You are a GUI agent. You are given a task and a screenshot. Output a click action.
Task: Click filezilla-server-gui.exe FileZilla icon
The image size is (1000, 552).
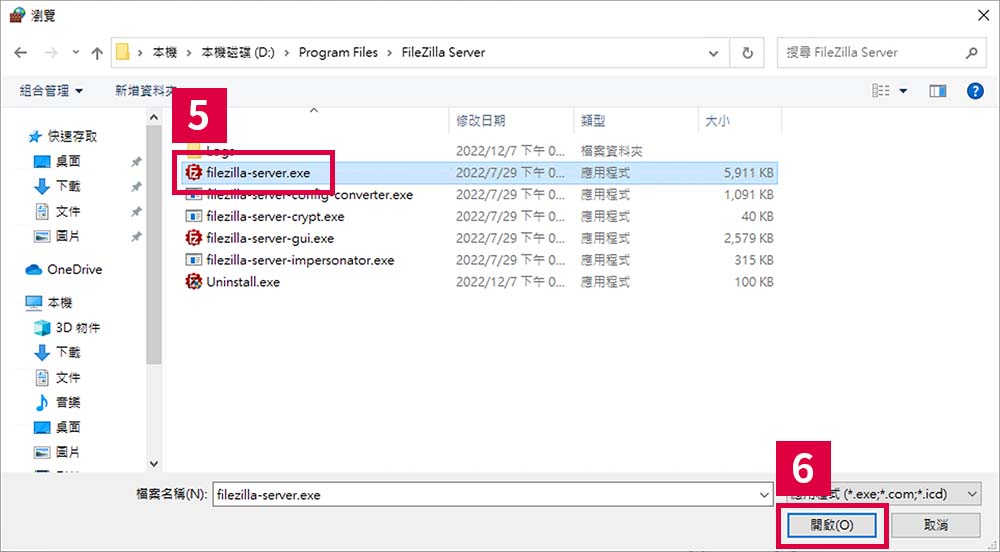(x=193, y=238)
